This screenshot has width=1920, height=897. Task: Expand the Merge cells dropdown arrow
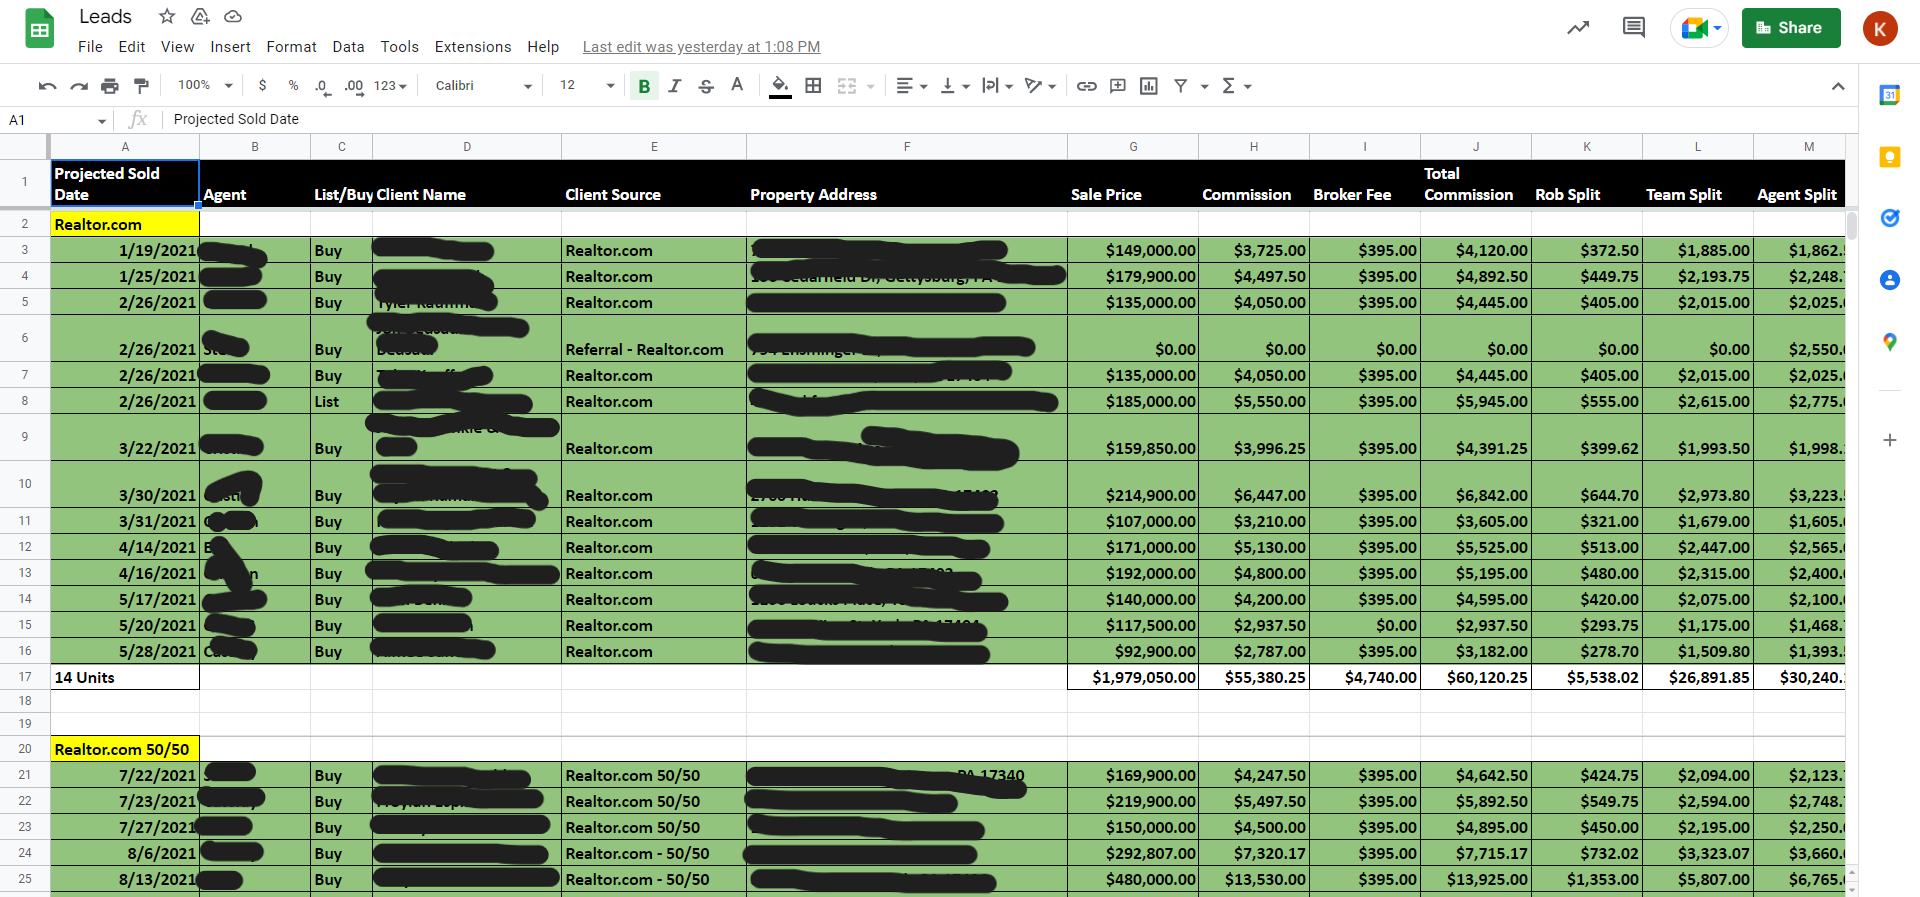870,87
